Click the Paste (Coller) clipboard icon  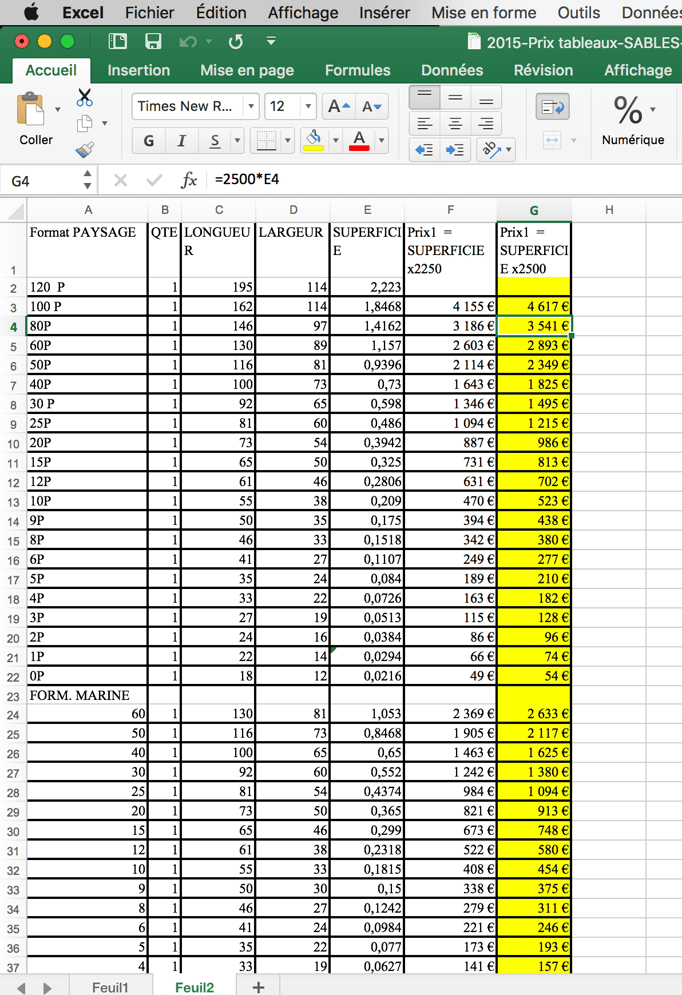(x=30, y=109)
